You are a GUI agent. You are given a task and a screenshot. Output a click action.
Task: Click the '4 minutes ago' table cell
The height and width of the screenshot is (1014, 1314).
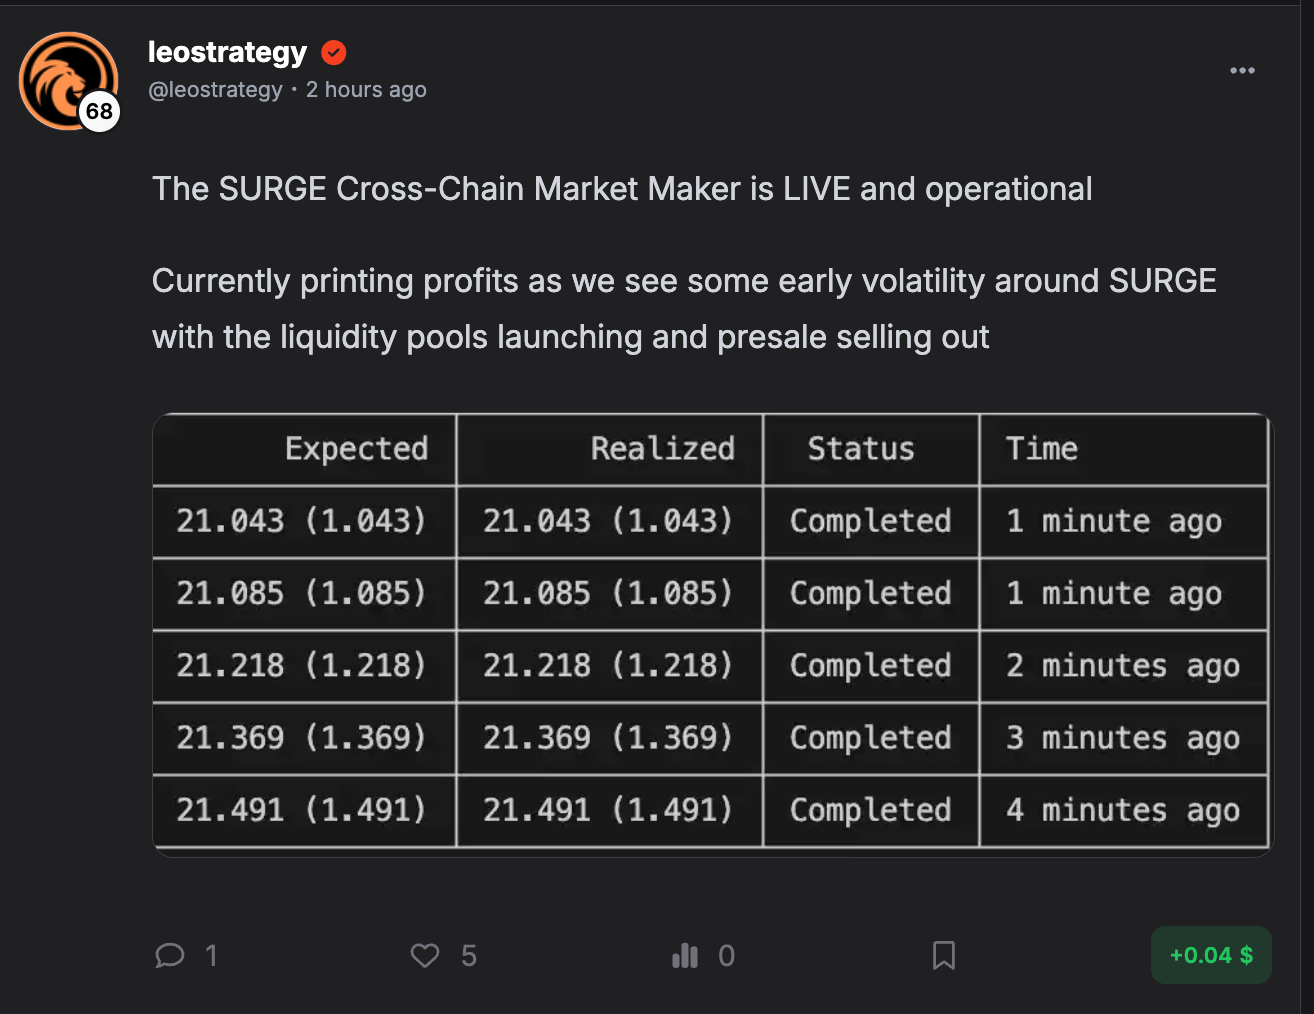tap(1122, 810)
